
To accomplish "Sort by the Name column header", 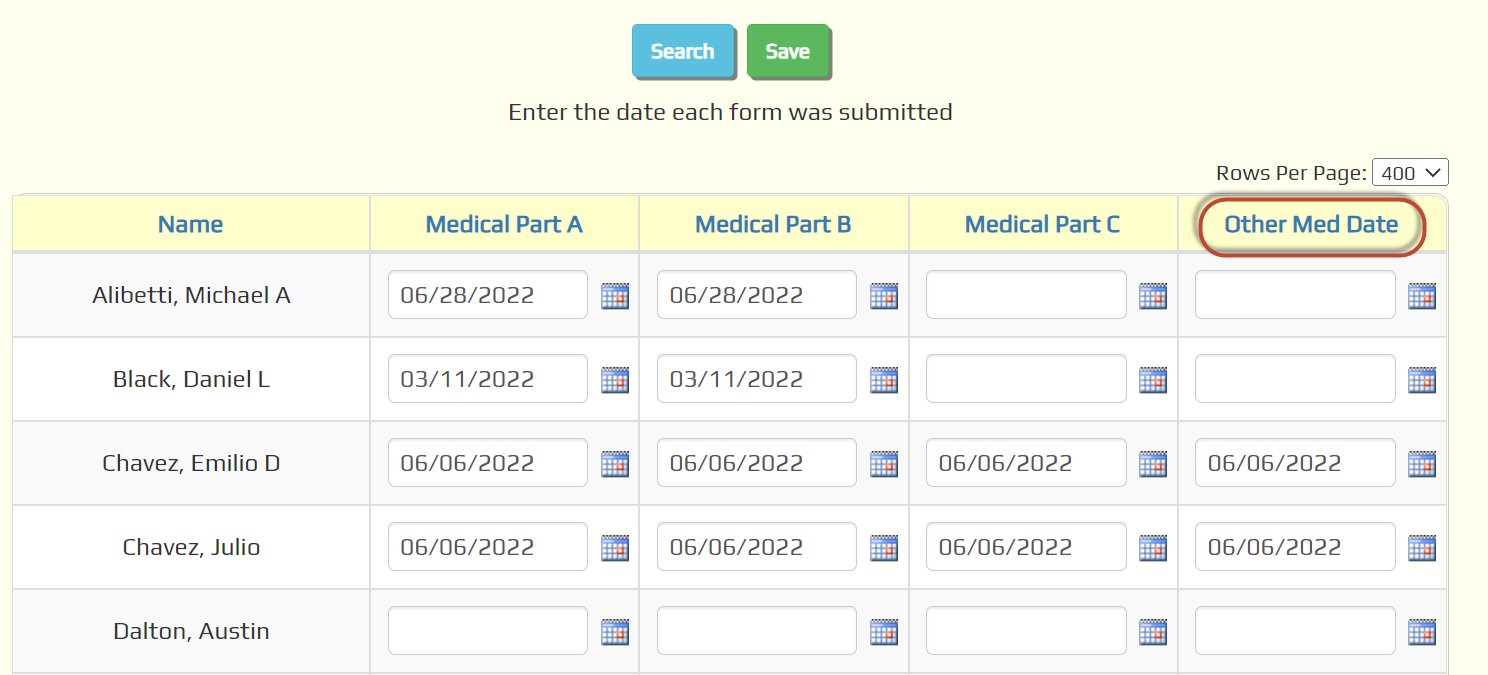I will tap(190, 224).
